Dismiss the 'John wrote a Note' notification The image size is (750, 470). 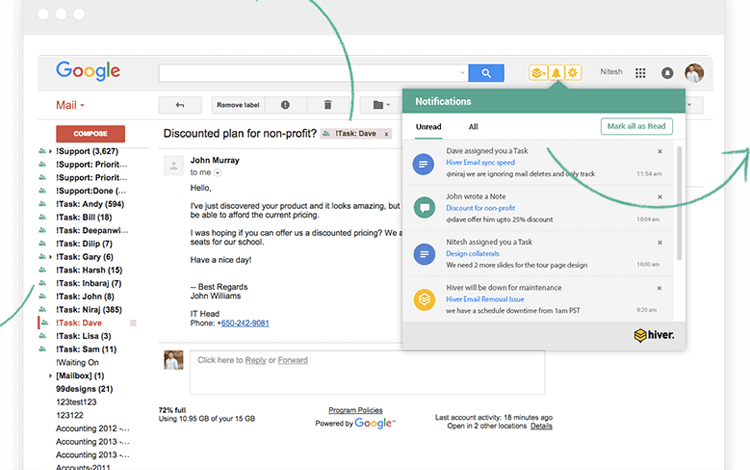(x=660, y=197)
